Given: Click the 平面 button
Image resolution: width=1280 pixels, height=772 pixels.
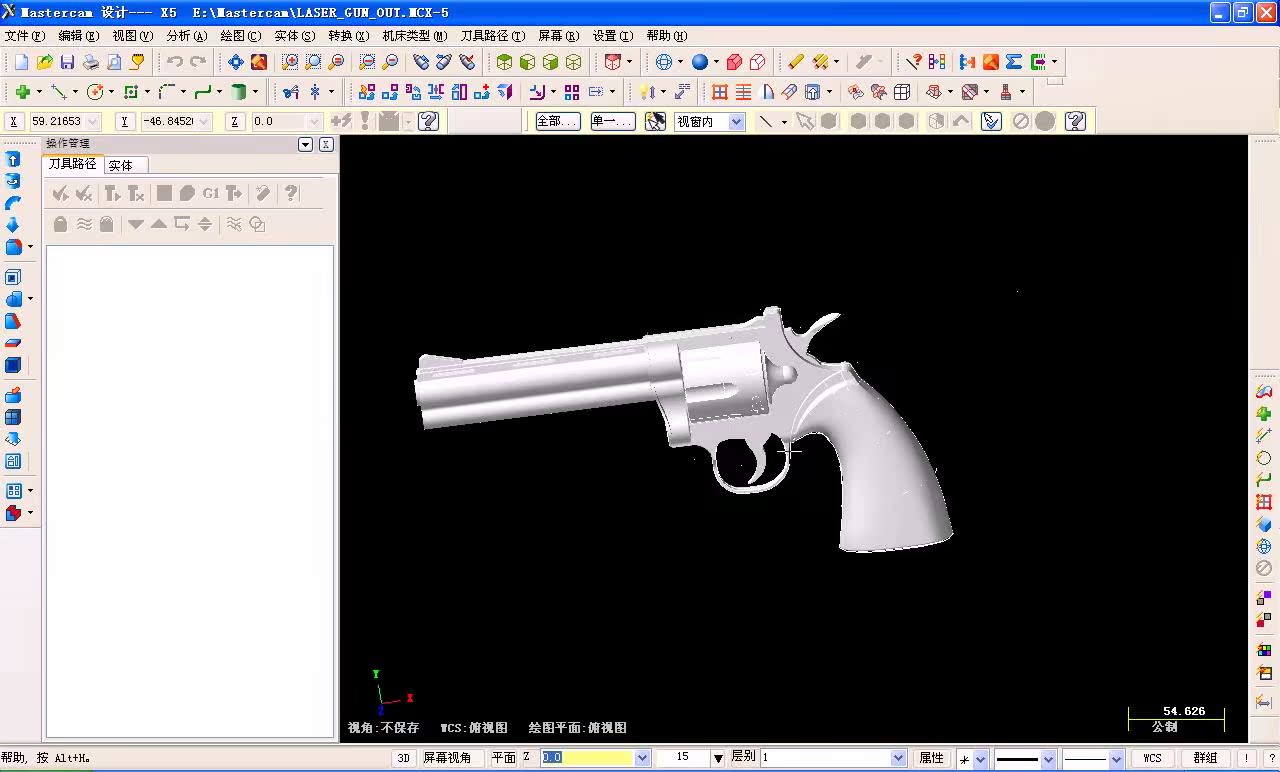Looking at the screenshot, I should [504, 758].
